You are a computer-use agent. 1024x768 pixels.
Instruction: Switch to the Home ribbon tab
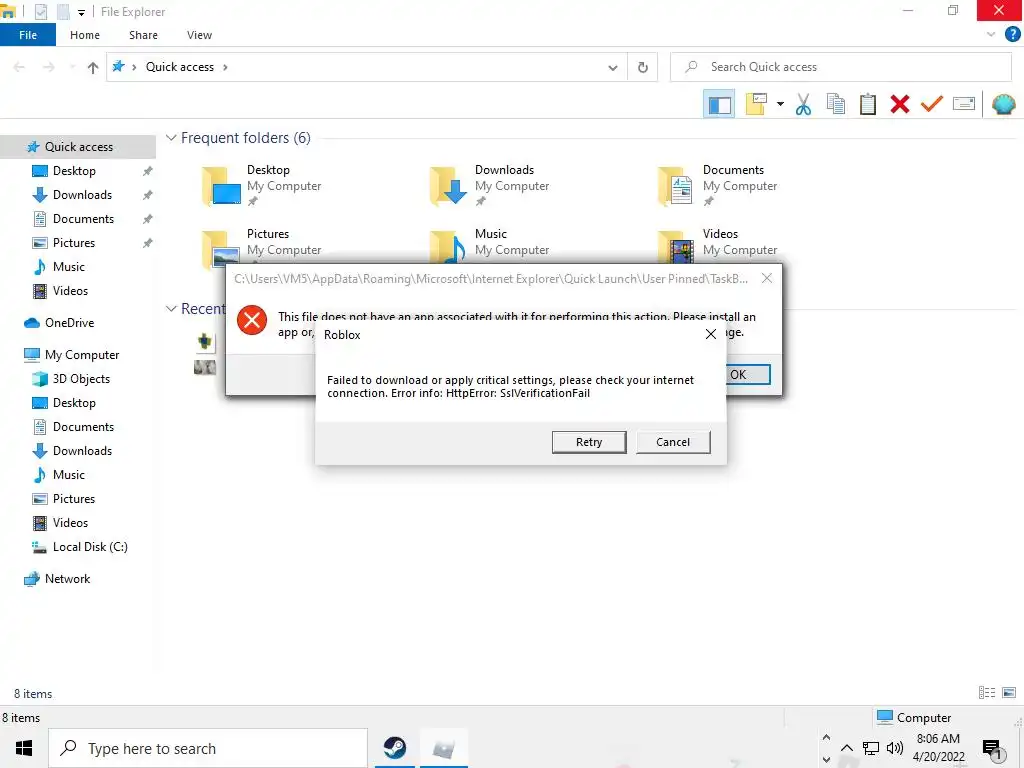pyautogui.click(x=85, y=35)
